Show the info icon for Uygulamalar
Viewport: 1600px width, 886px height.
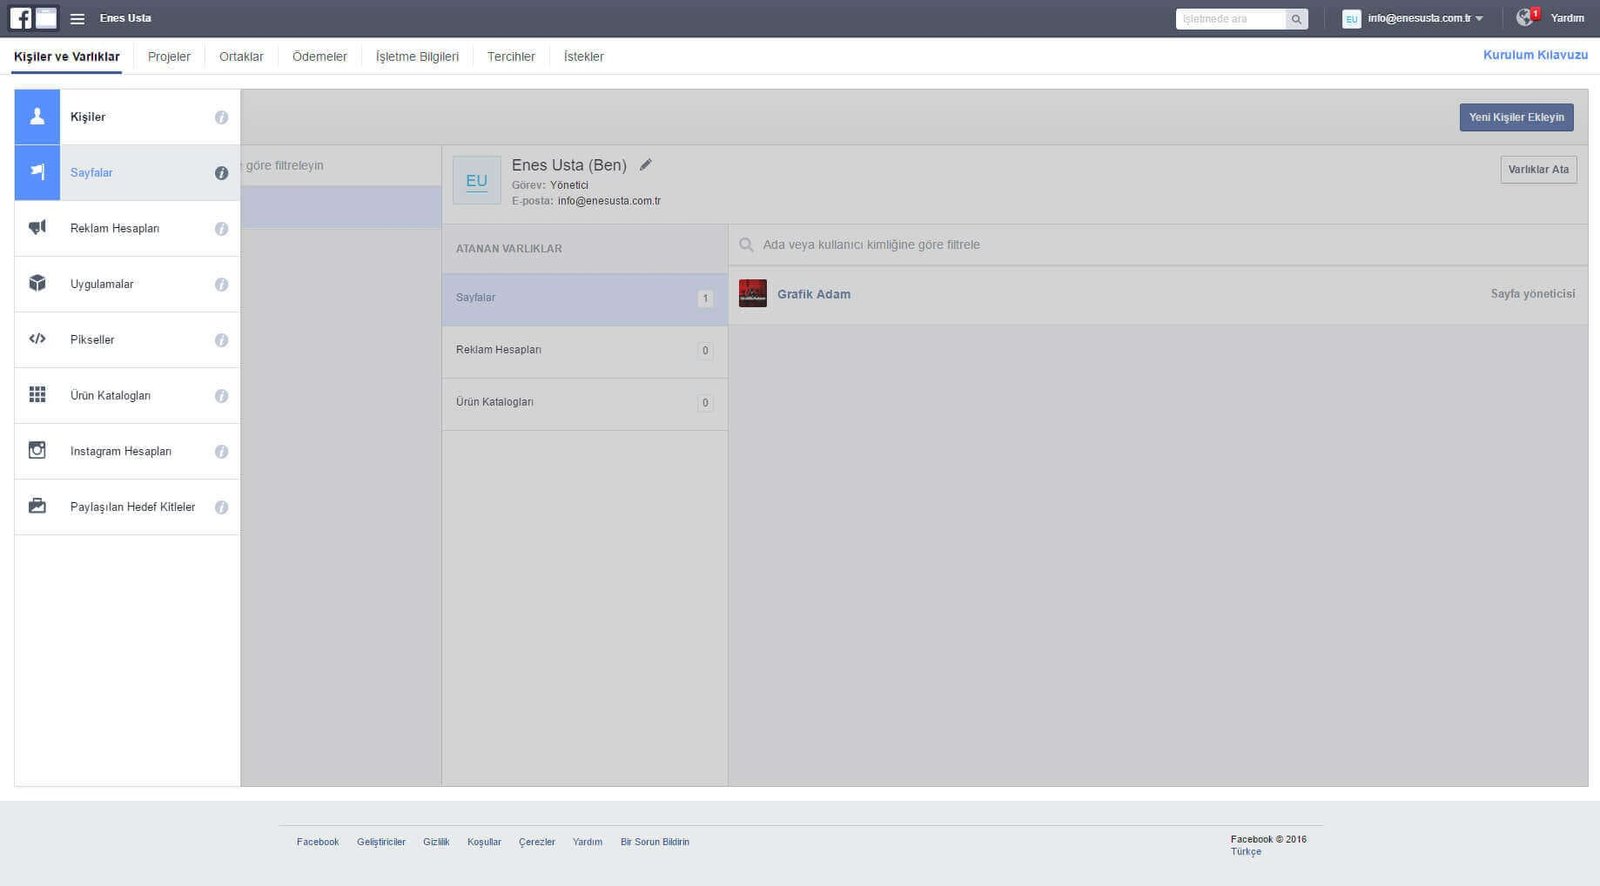[221, 285]
